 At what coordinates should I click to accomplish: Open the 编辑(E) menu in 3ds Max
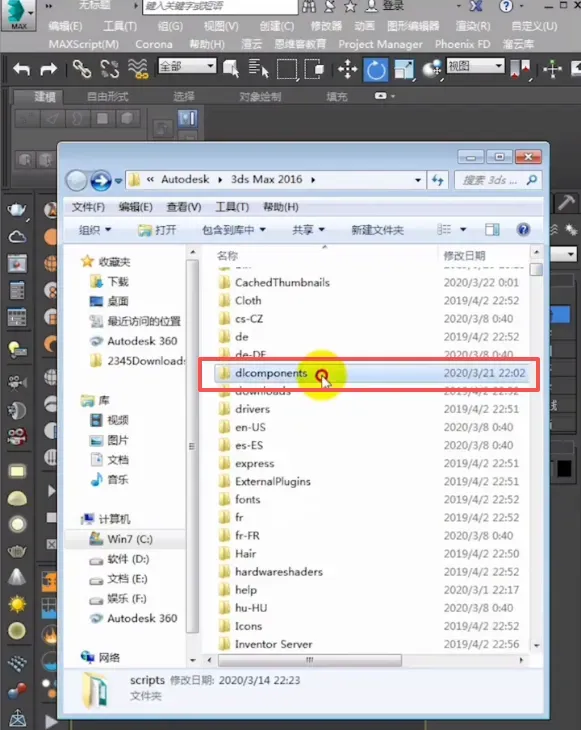pos(65,26)
